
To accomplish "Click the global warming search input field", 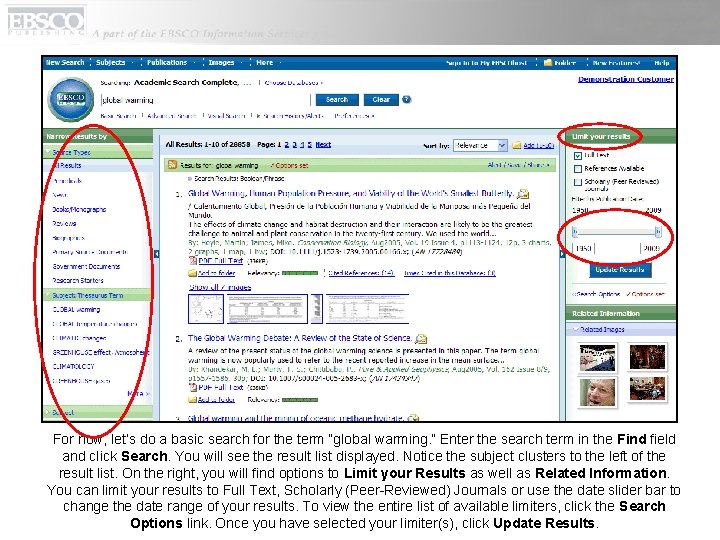I will coord(205,100).
